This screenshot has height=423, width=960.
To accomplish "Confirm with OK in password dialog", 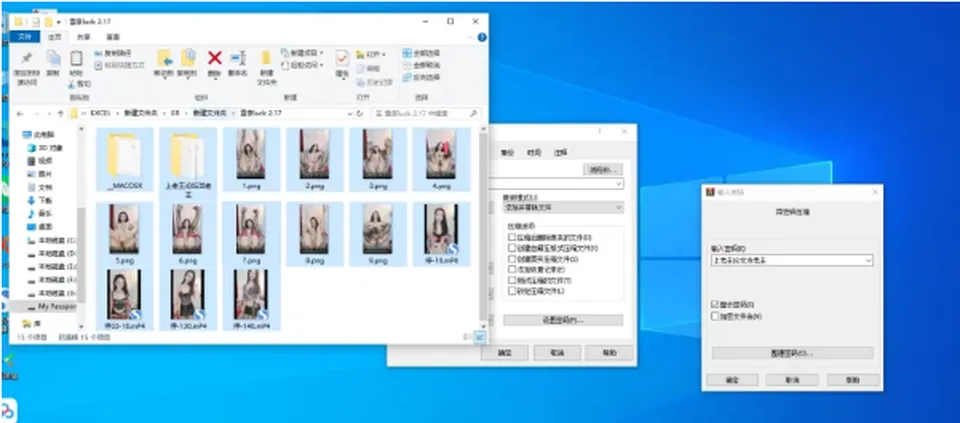I will point(732,380).
